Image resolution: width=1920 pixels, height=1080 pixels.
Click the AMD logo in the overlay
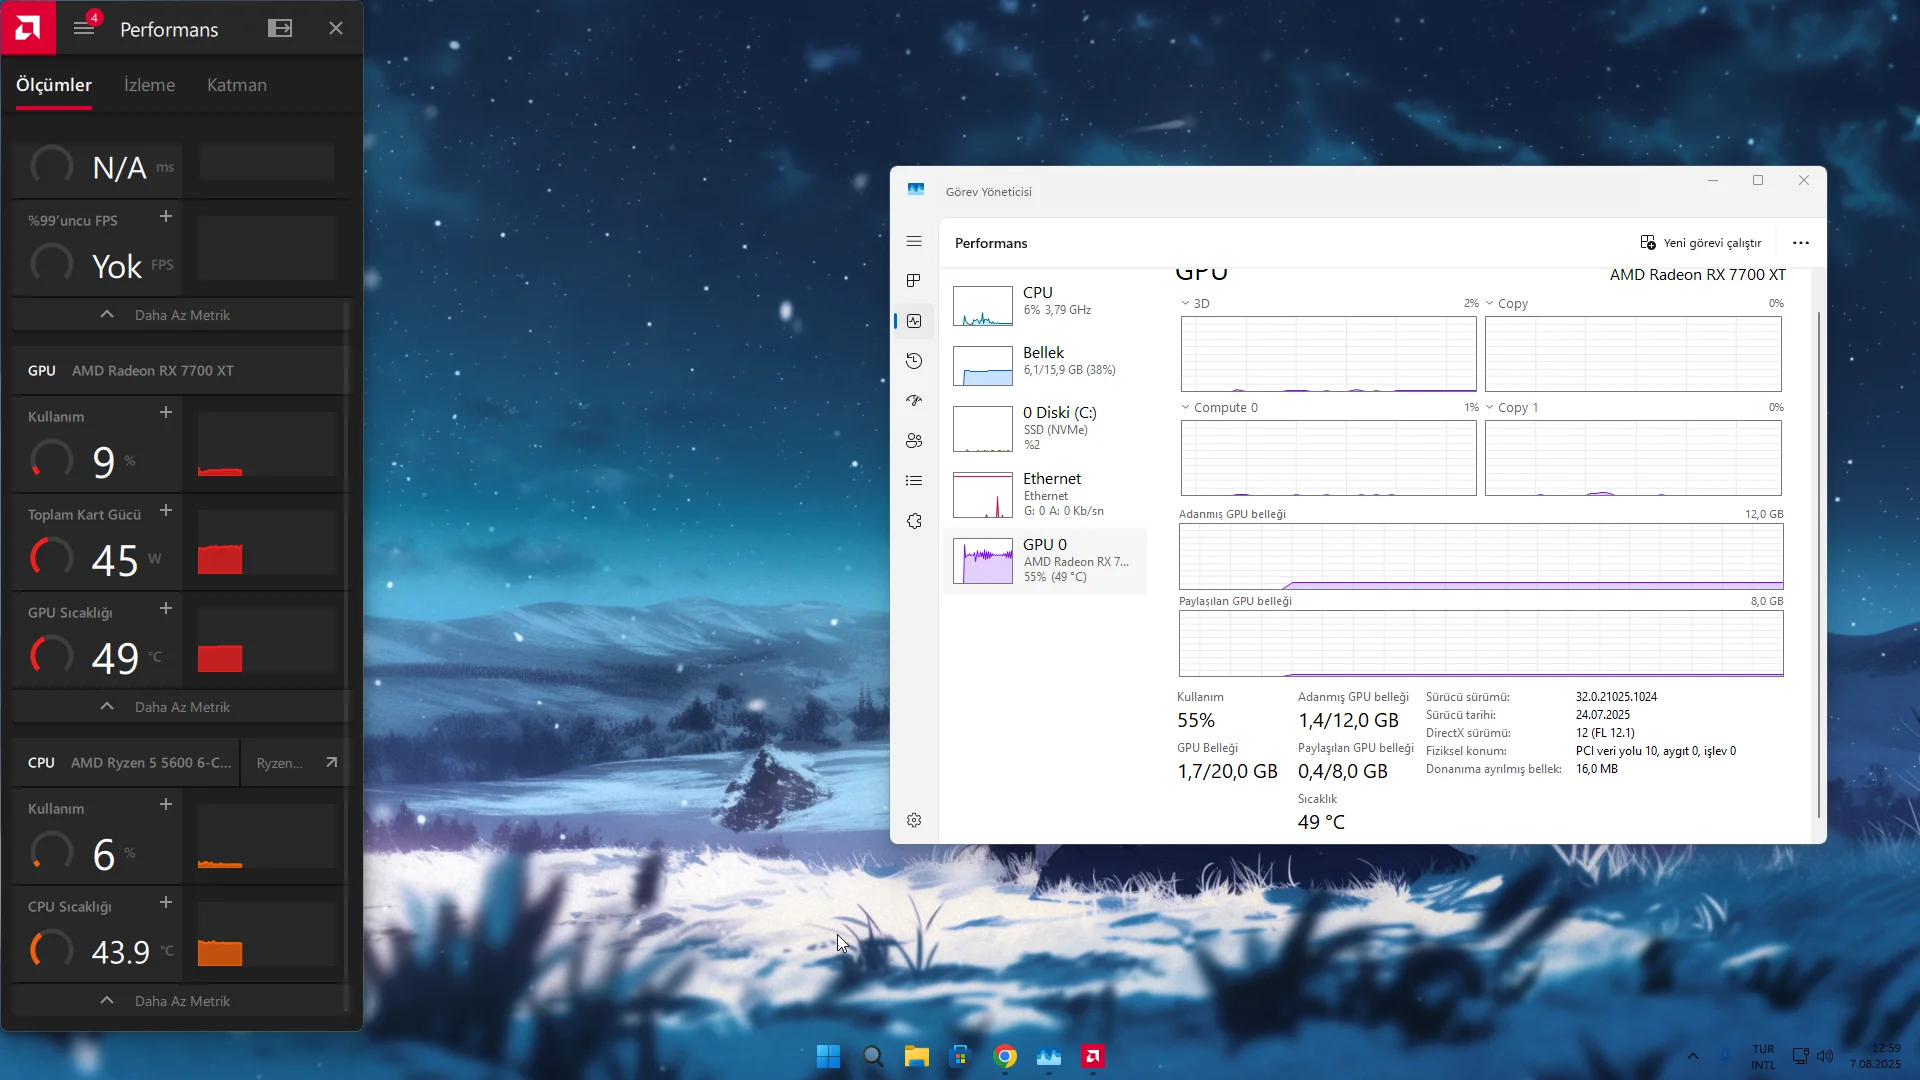point(28,27)
